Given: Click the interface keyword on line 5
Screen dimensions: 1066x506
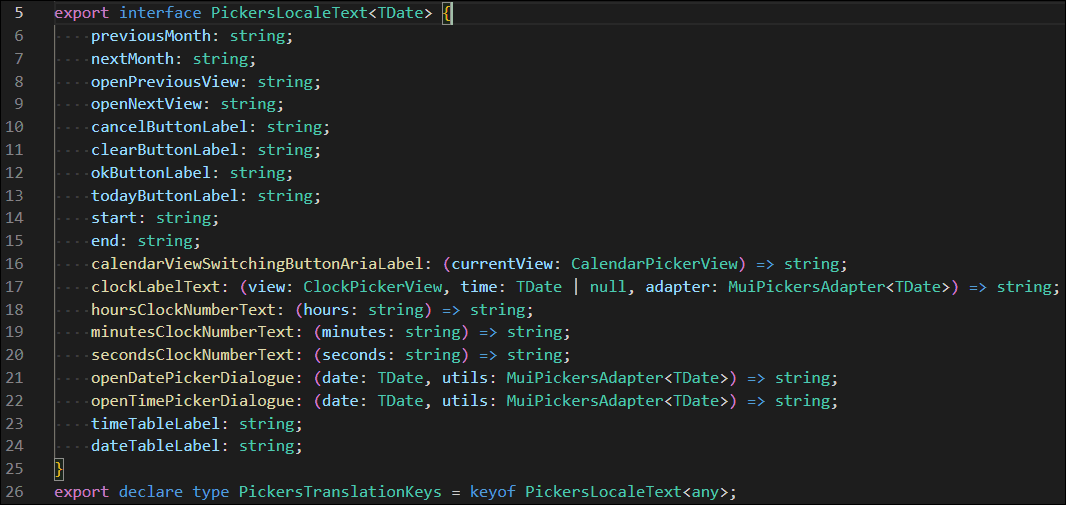Looking at the screenshot, I should point(160,13).
